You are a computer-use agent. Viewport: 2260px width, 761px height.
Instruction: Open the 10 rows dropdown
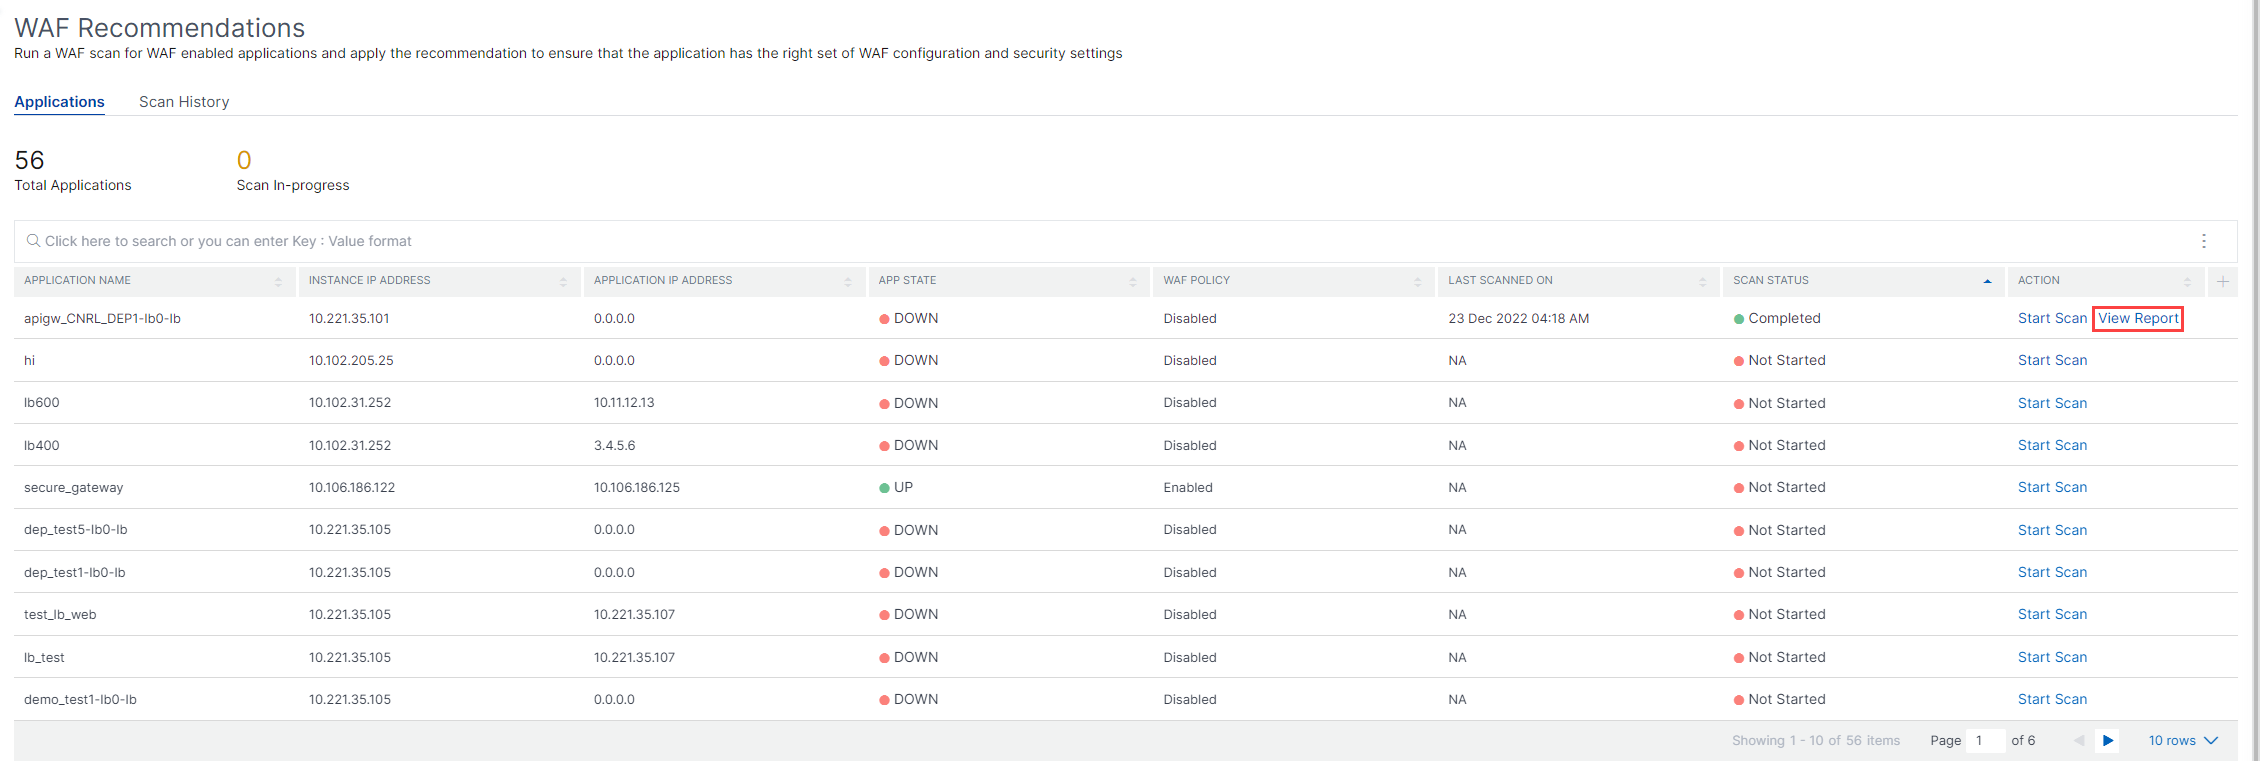pyautogui.click(x=2183, y=741)
